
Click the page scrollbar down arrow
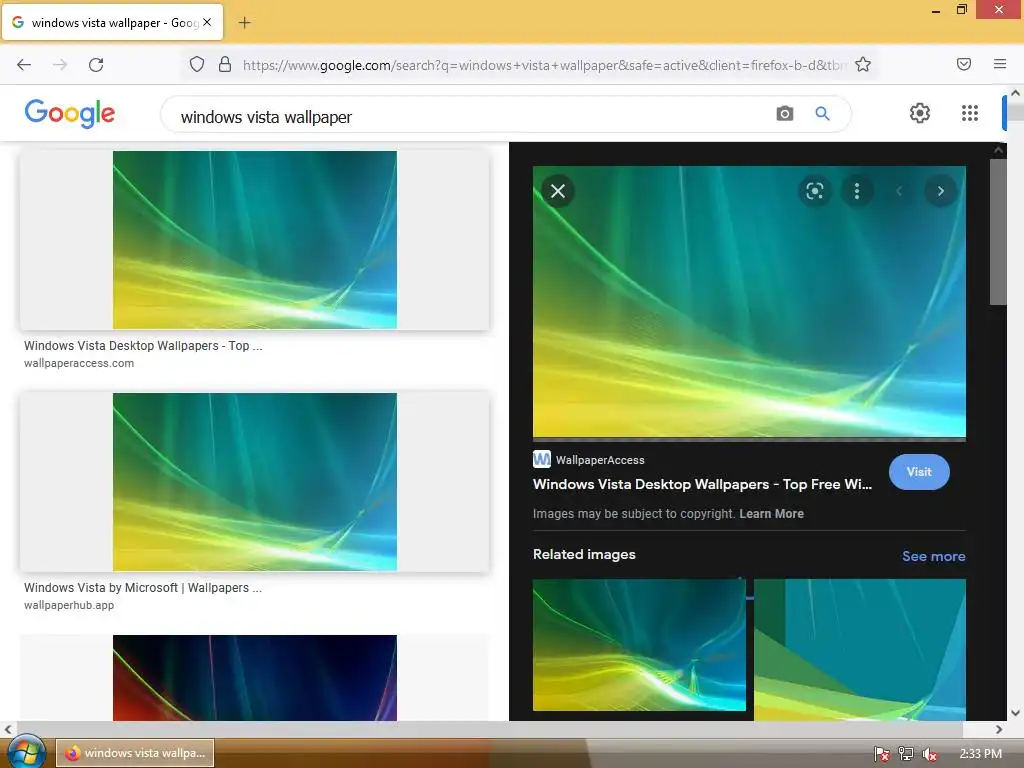point(1016,713)
